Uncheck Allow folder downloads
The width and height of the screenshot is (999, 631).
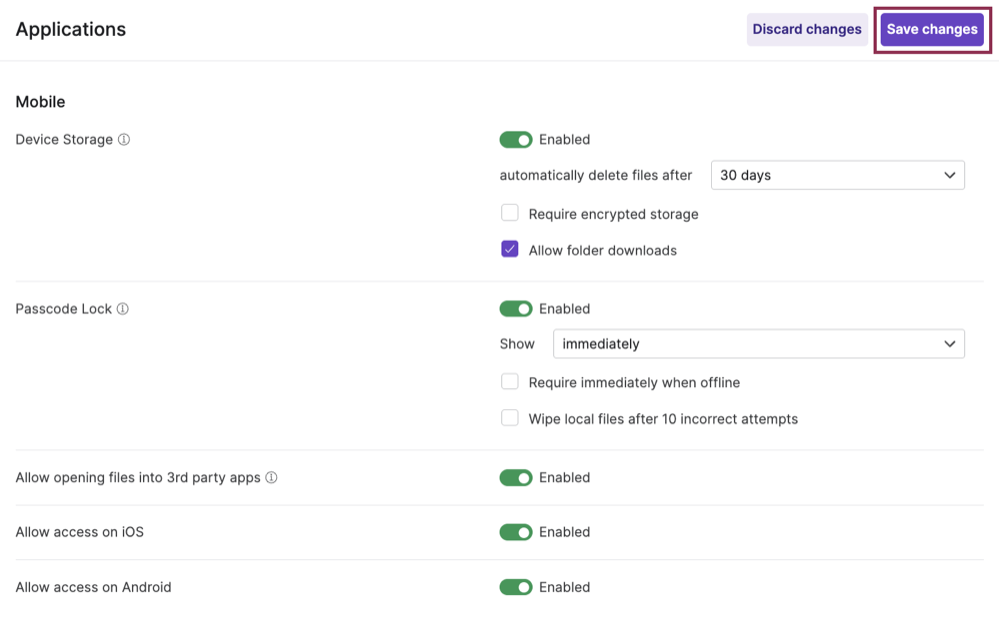click(x=510, y=248)
